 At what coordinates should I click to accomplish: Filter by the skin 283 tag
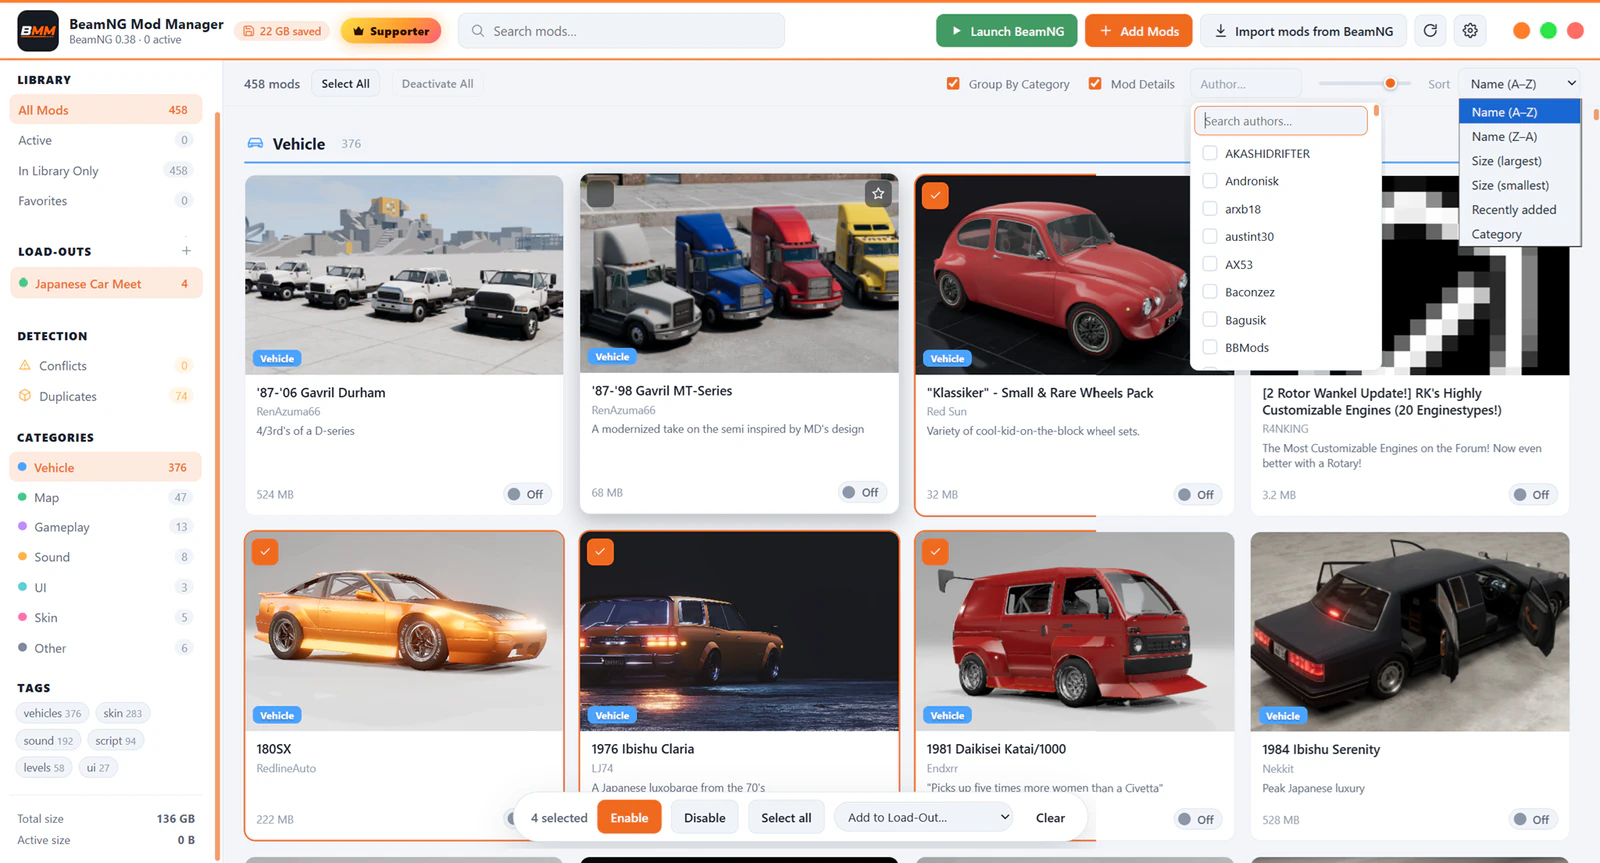click(x=123, y=713)
